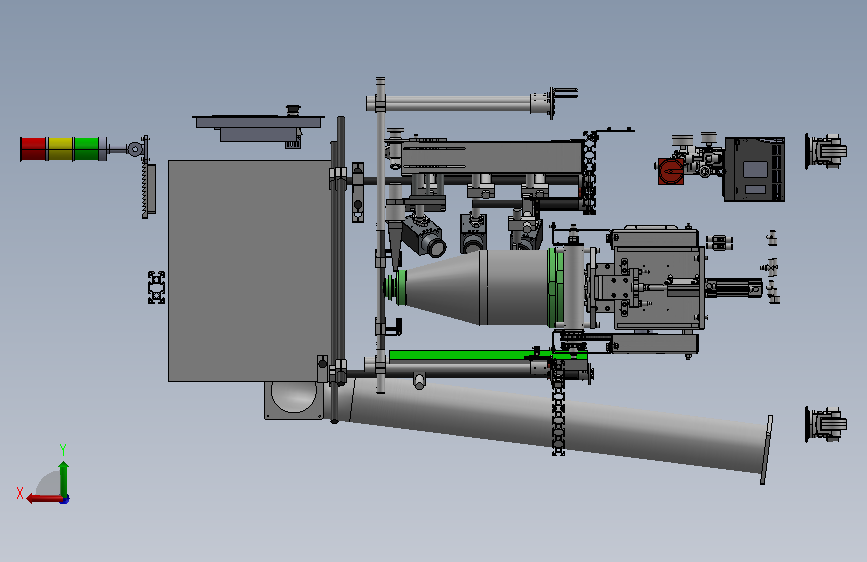Select the red rotary switch component
This screenshot has height=562, width=867.
click(x=670, y=171)
